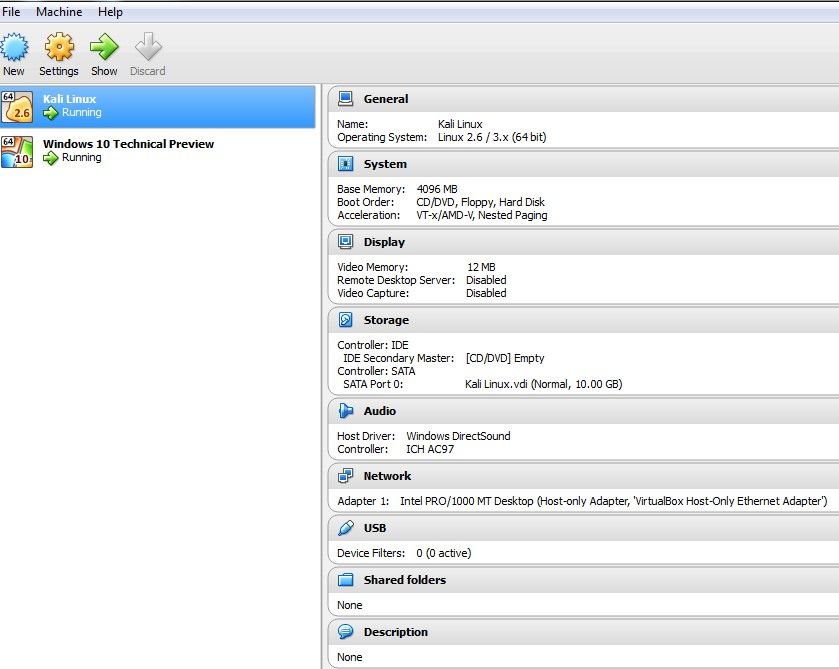Click the [CD/DVD] Empty drive entry
This screenshot has width=839, height=669.
pos(505,358)
